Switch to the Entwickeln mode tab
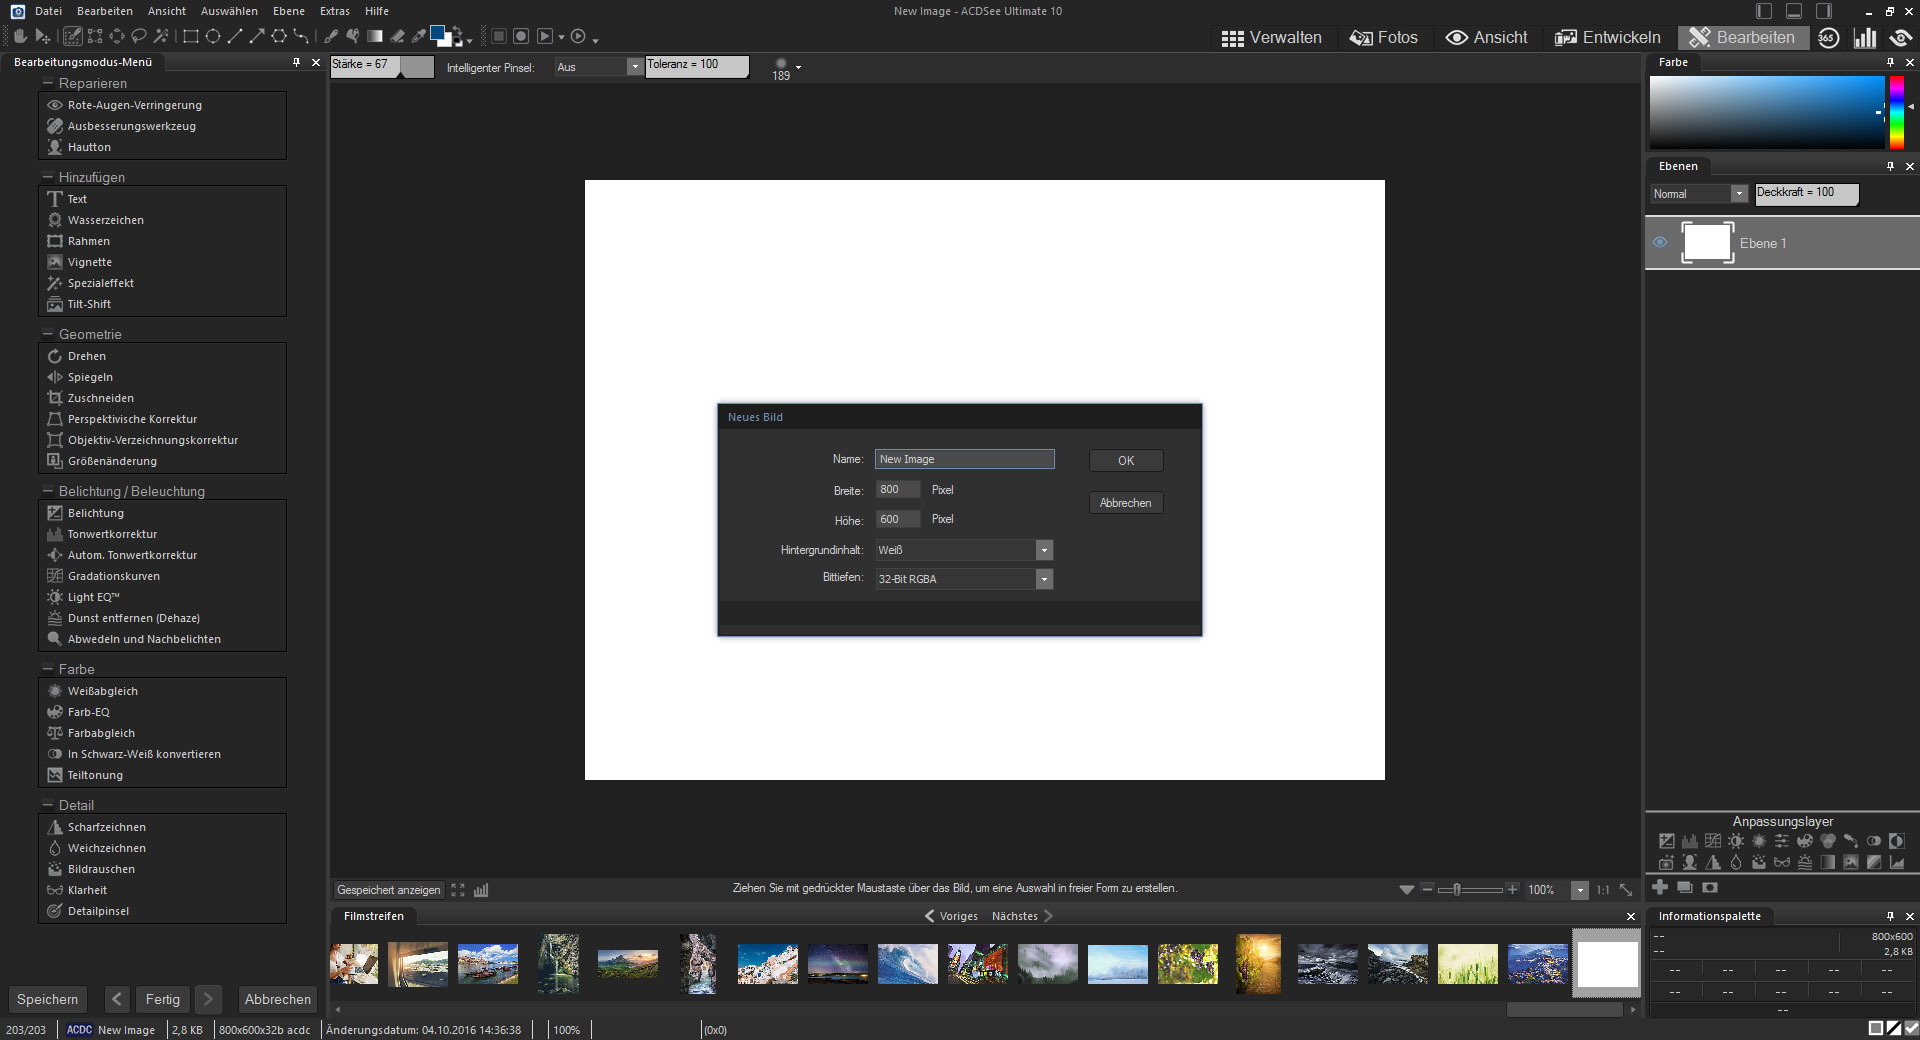Screen dimensions: 1920x1040 click(1608, 38)
